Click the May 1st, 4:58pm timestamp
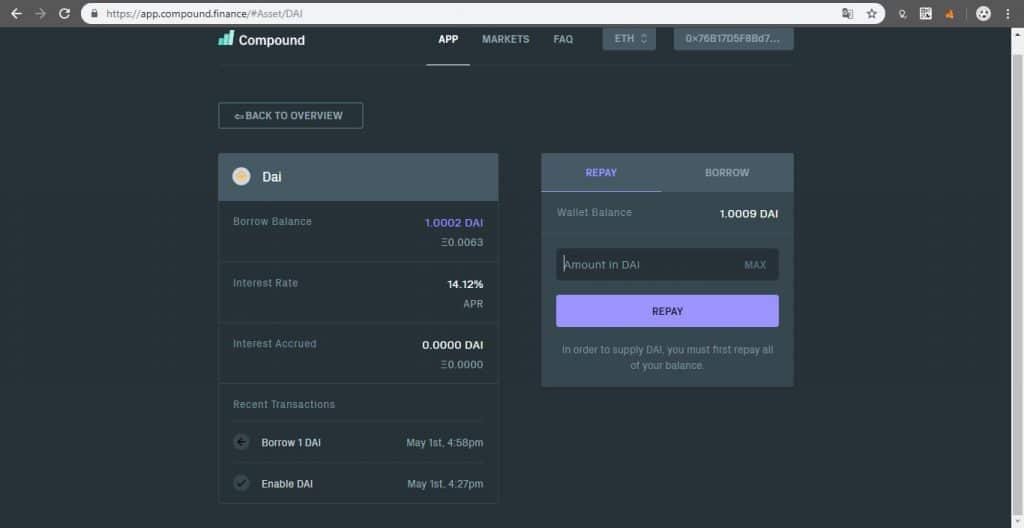The height and width of the screenshot is (528, 1024). (445, 443)
